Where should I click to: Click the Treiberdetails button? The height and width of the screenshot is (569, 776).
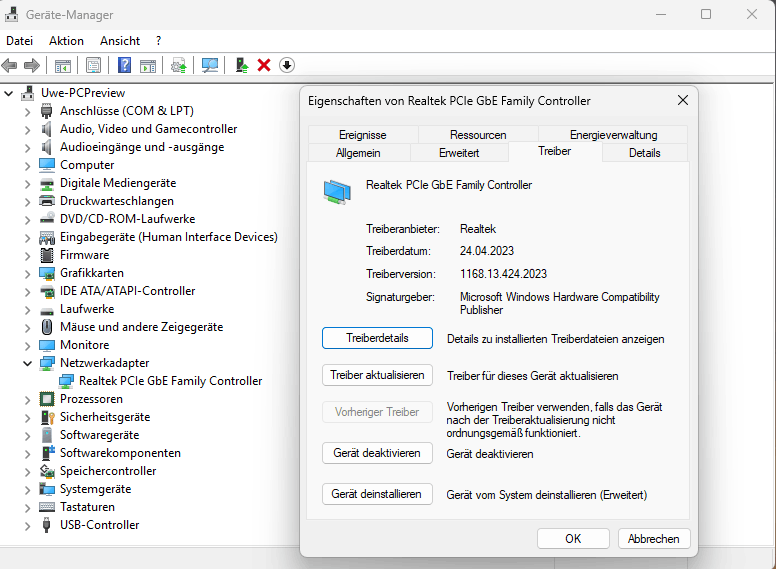tap(377, 338)
